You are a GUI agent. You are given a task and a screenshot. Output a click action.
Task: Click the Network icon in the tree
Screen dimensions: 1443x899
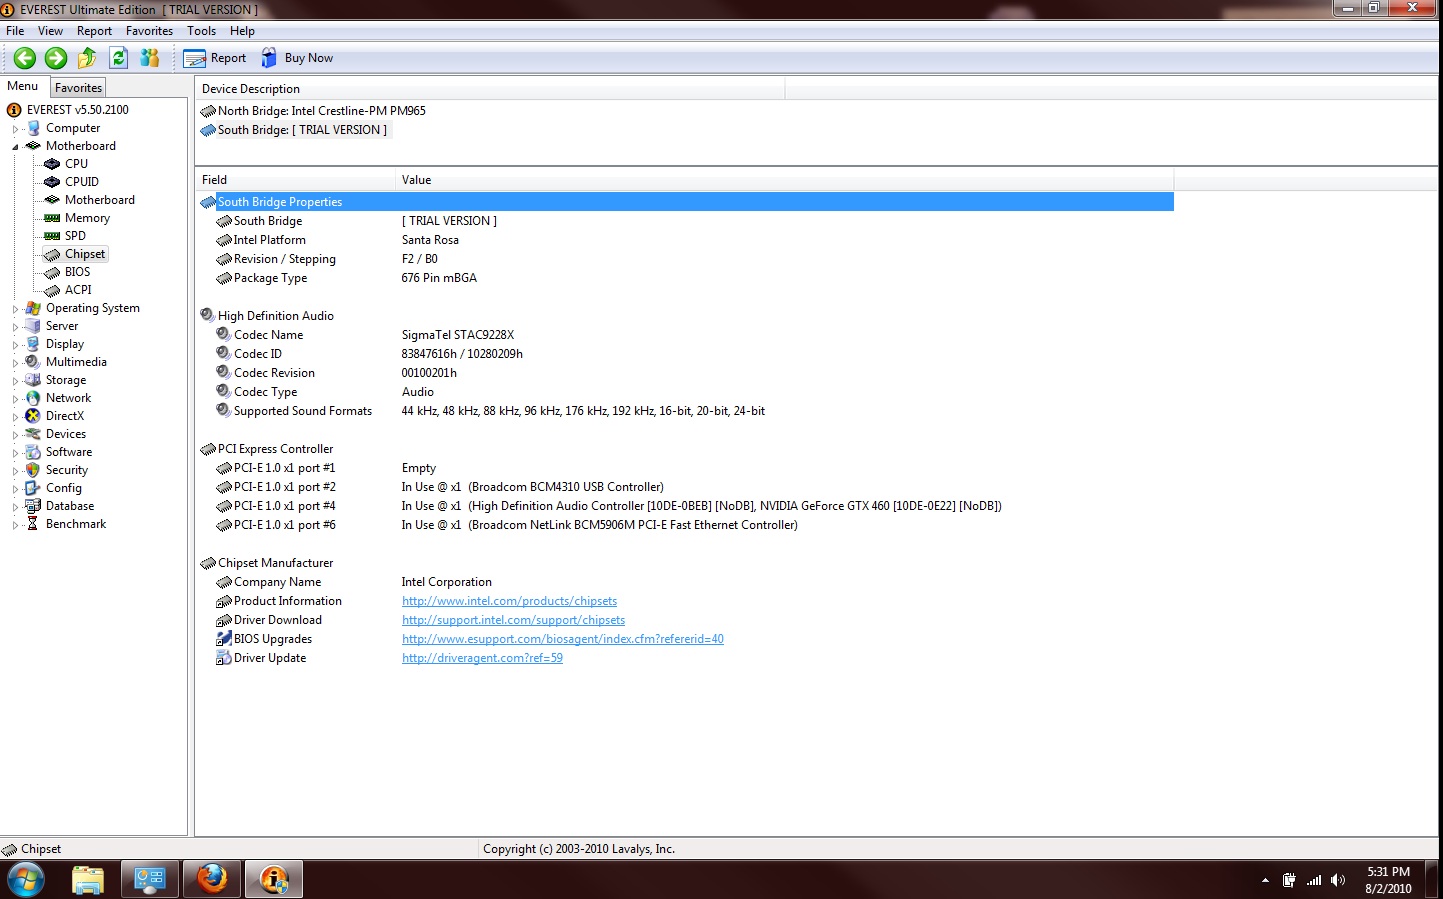[x=33, y=398]
